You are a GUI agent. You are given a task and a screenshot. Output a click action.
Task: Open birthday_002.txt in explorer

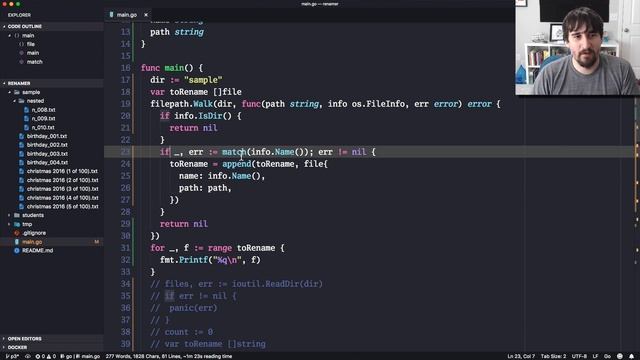tap(47, 145)
